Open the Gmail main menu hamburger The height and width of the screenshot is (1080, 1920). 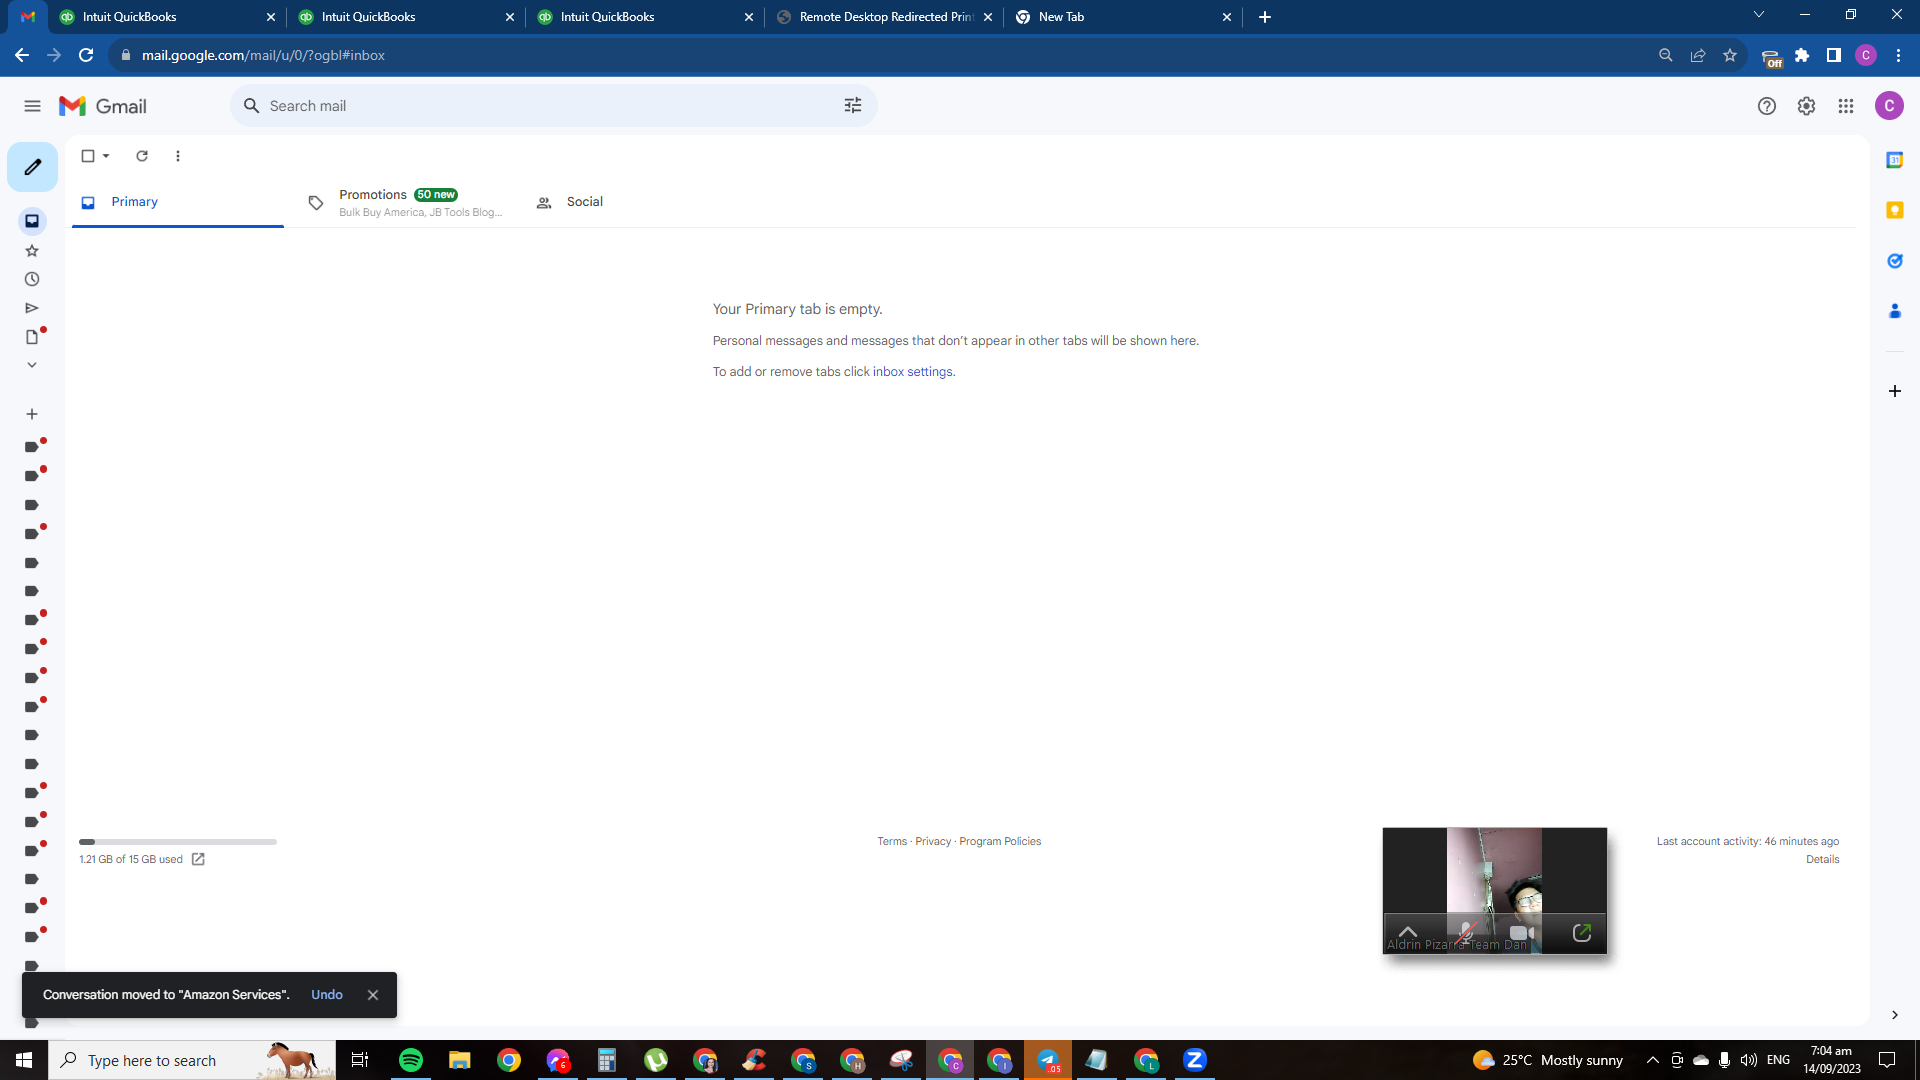[x=32, y=106]
